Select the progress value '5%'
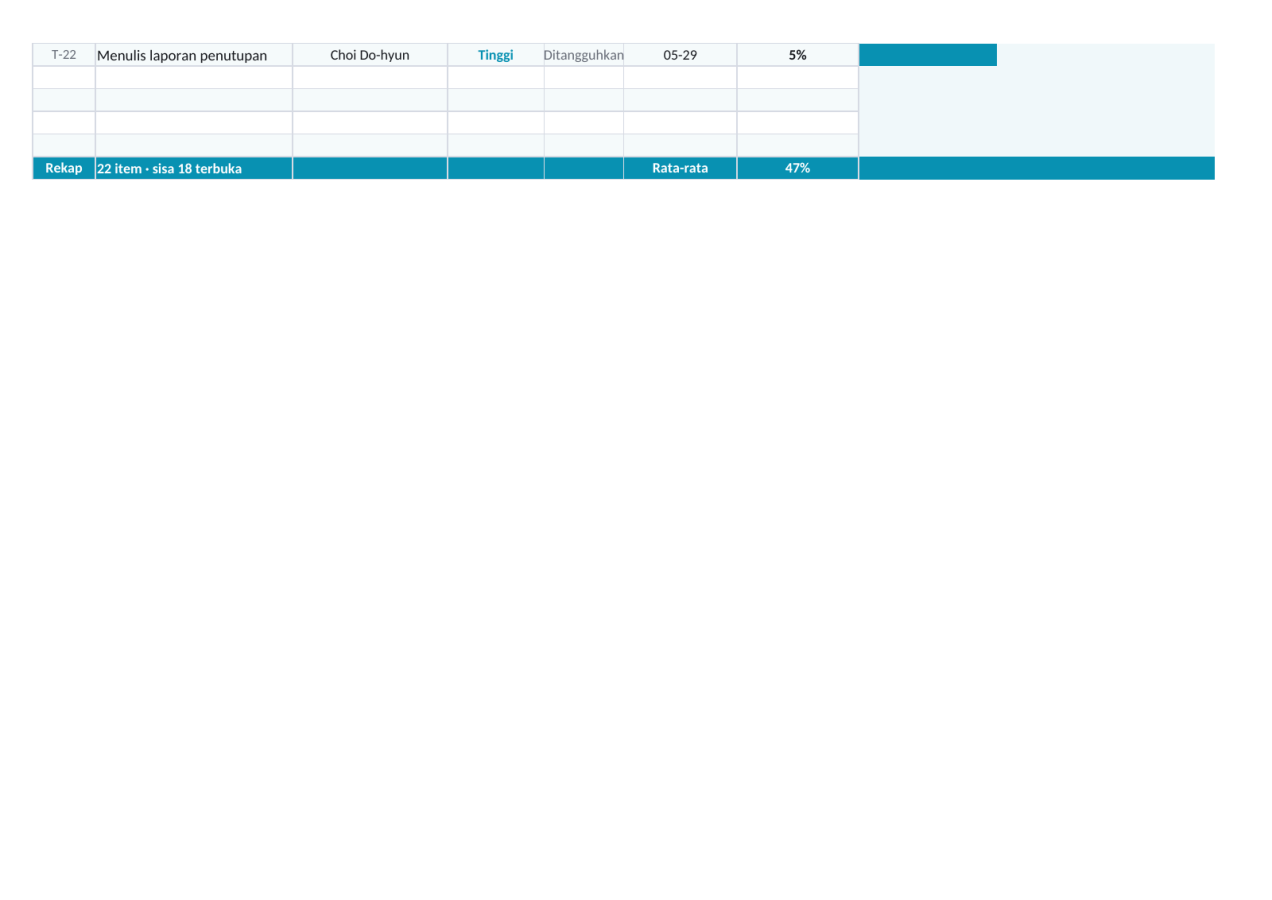Image resolution: width=1272 pixels, height=900 pixels. (798, 55)
